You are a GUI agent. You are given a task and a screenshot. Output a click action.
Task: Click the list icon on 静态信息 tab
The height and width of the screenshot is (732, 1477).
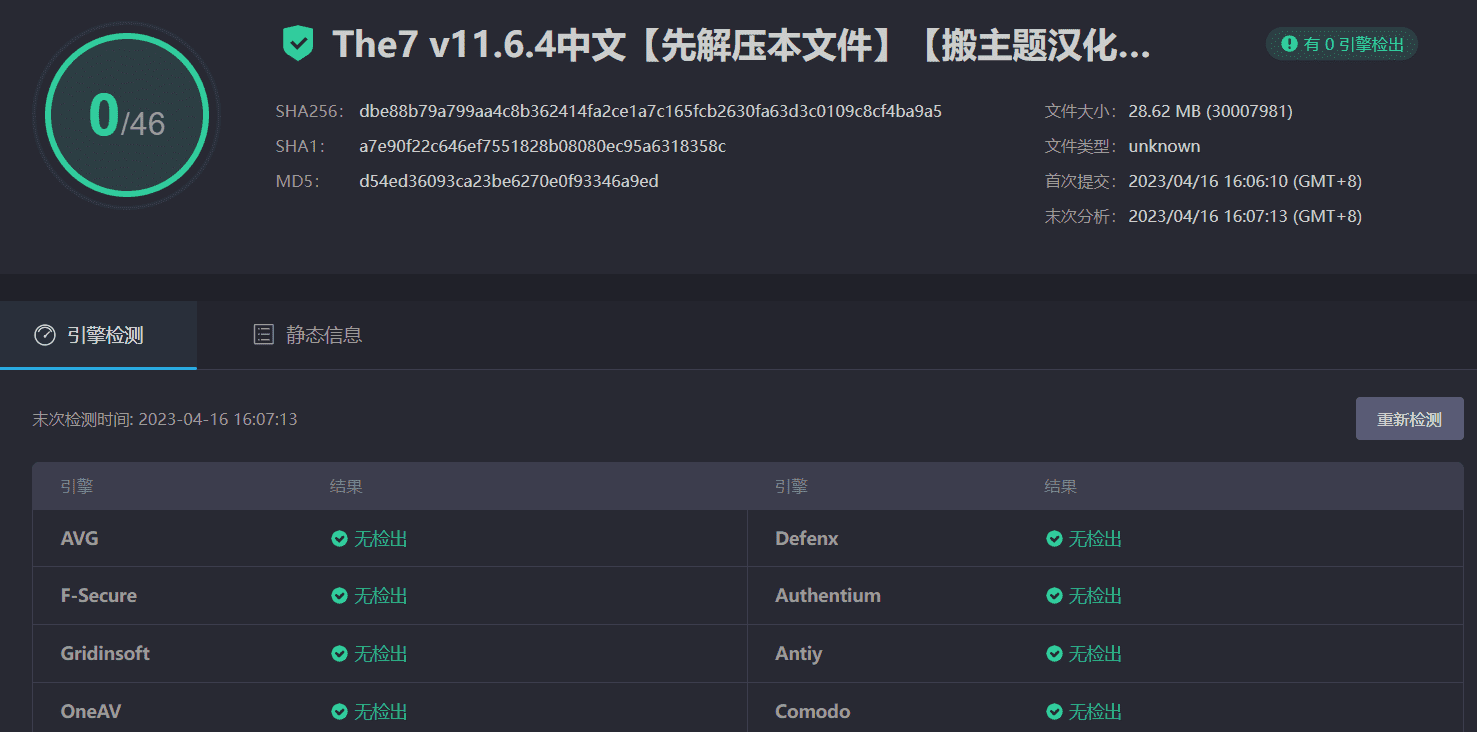(263, 335)
